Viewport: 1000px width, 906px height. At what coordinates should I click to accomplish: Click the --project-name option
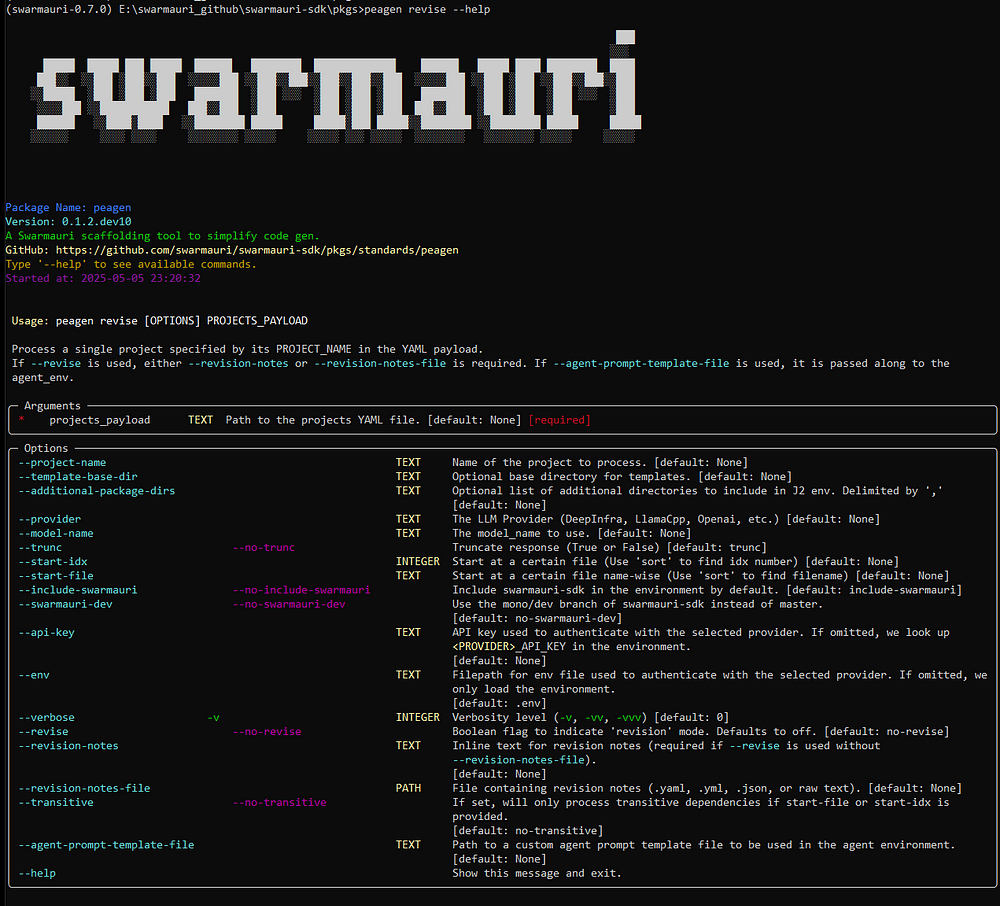(62, 462)
